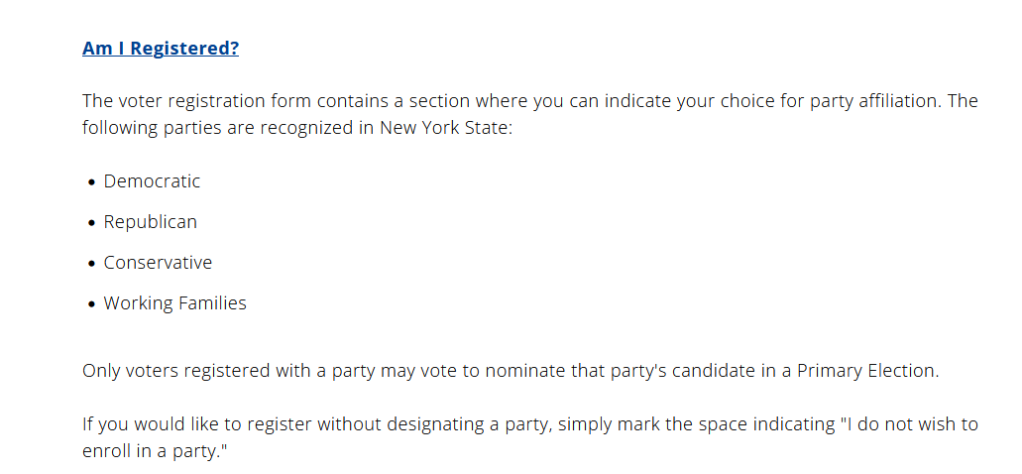This screenshot has width=1022, height=474.
Task: Click the Democratic list item
Action: coord(152,181)
